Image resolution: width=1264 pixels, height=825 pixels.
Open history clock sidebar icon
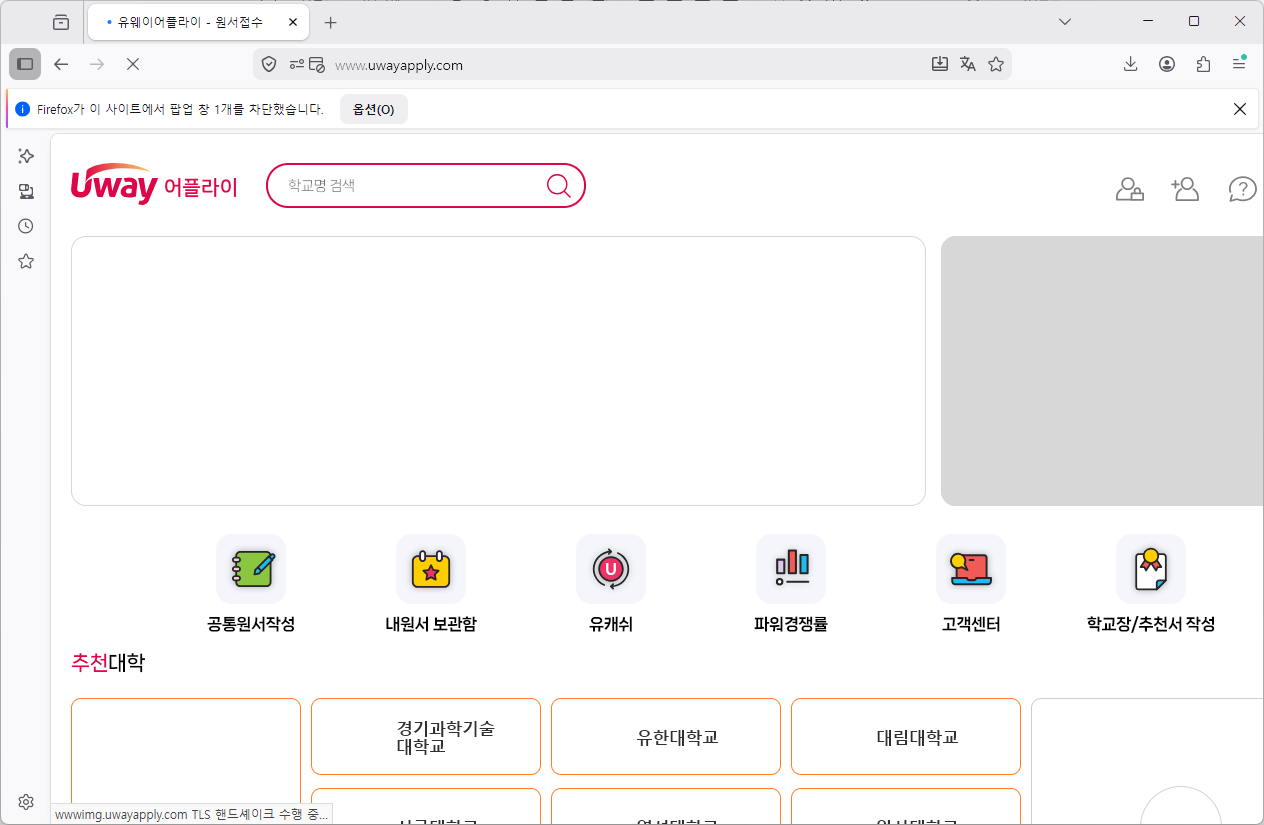pos(26,226)
